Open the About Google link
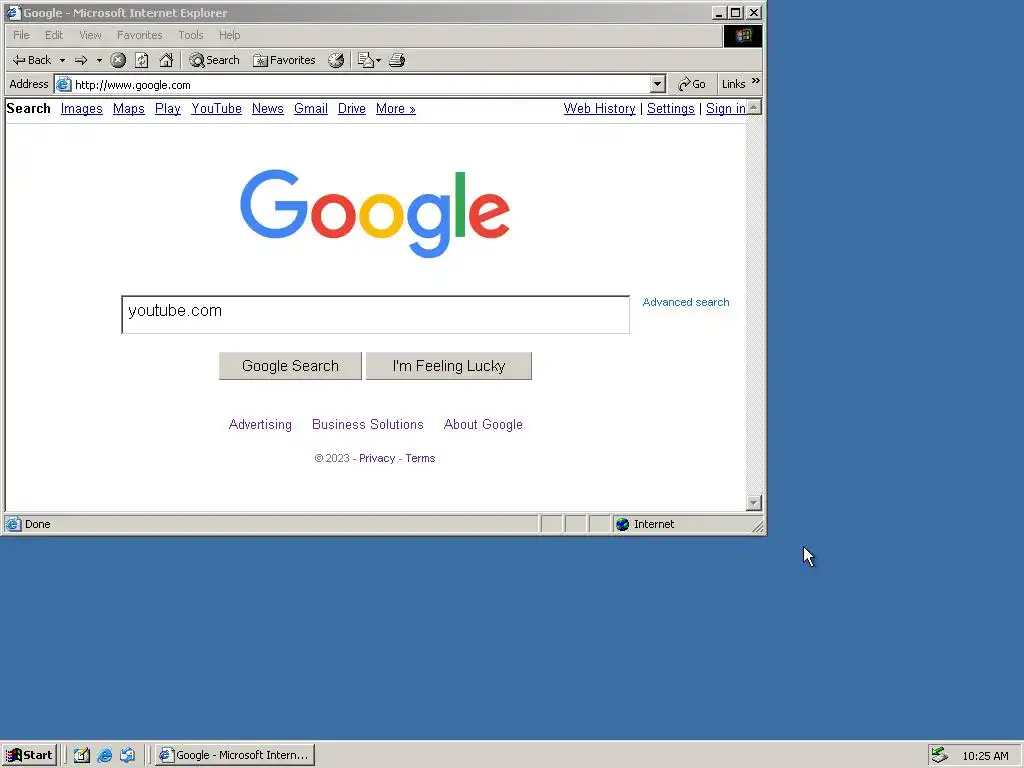This screenshot has height=768, width=1024. [x=483, y=424]
